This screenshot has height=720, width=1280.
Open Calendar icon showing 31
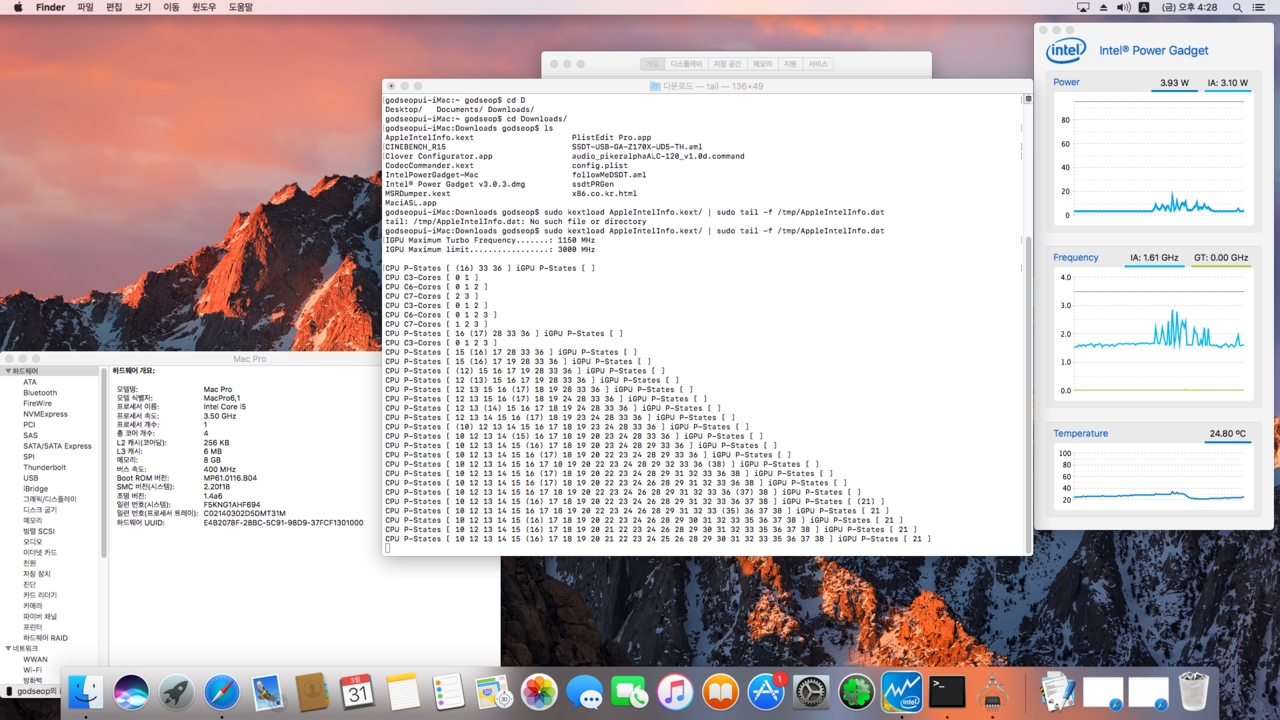tap(357, 692)
